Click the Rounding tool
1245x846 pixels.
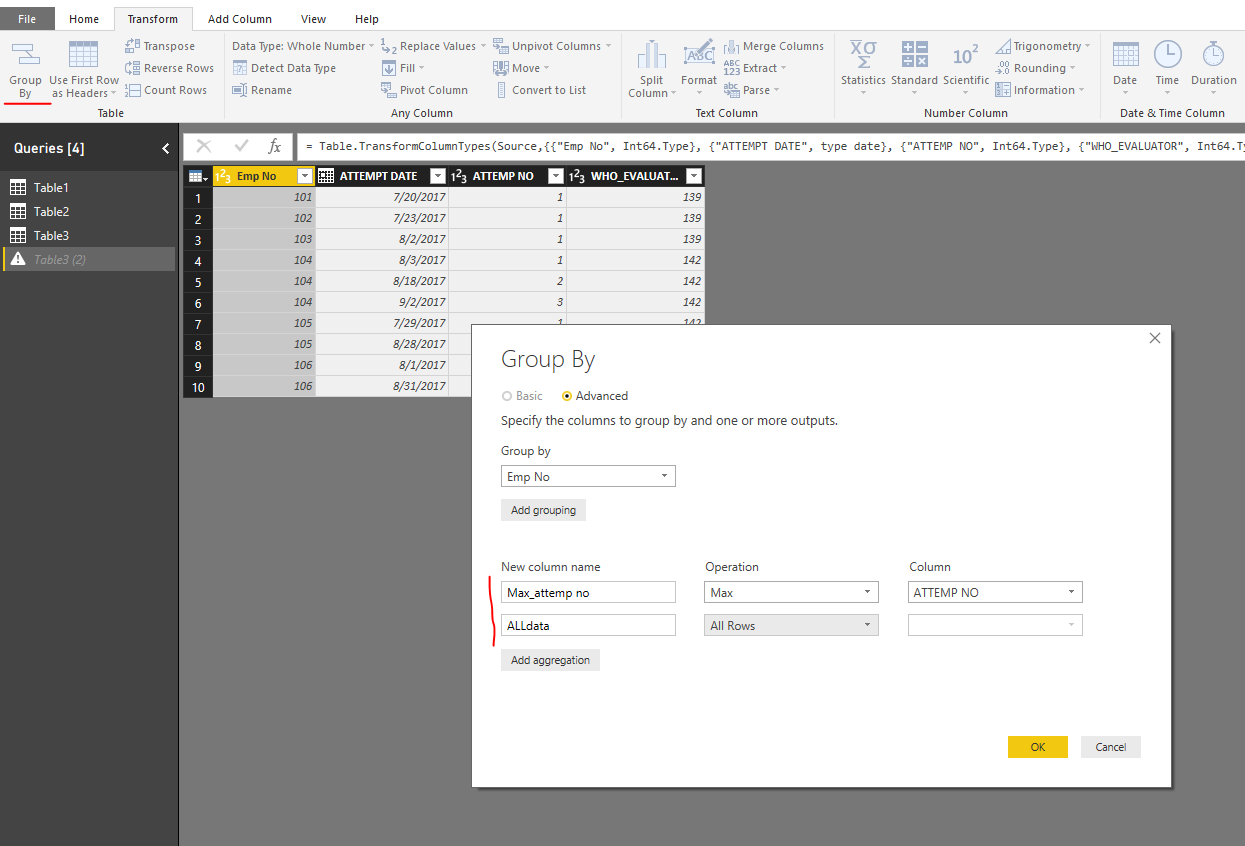[1036, 68]
